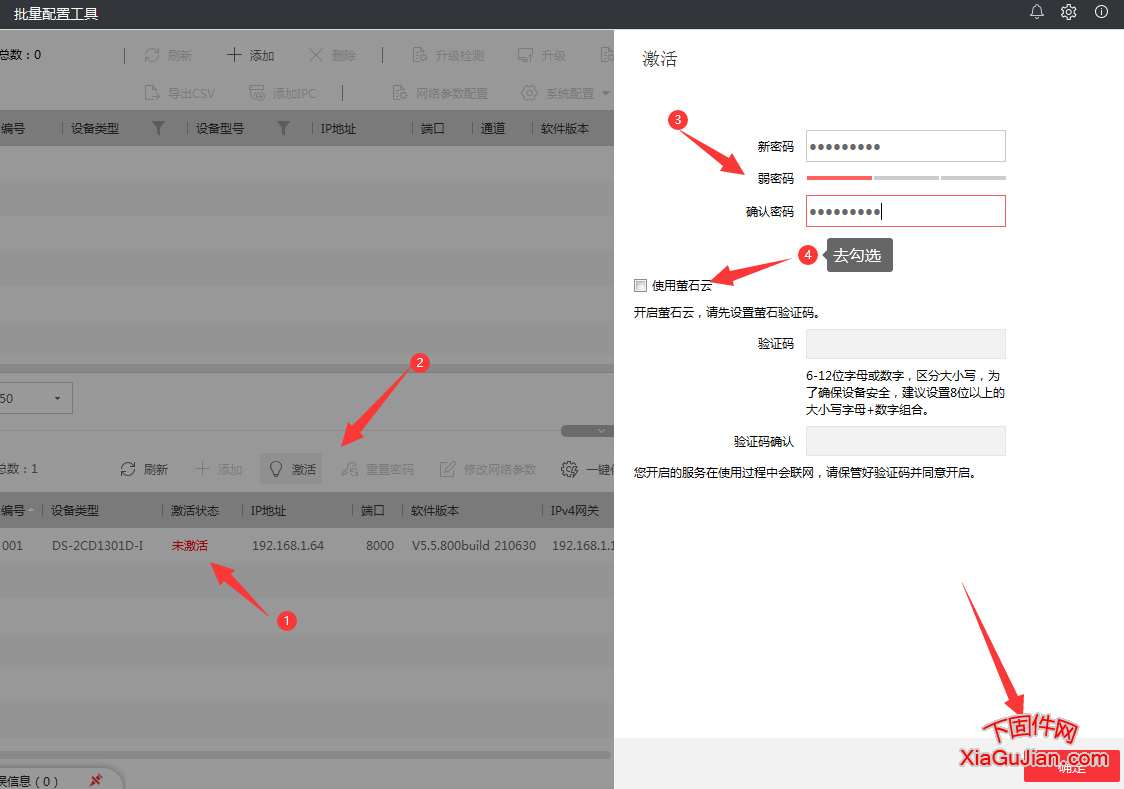This screenshot has height=789, width=1124.
Task: Click the top toolbar 删除 delete button
Action: [x=332, y=55]
